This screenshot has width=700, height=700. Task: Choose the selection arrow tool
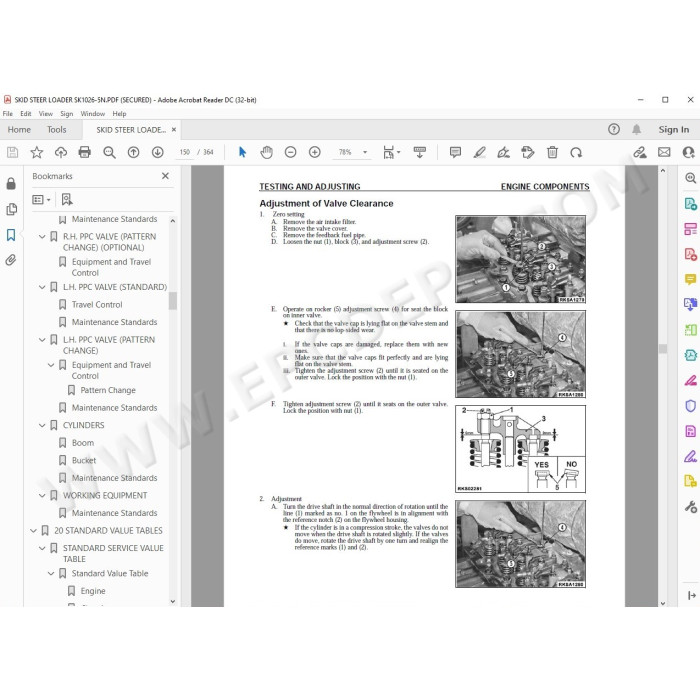(242, 153)
